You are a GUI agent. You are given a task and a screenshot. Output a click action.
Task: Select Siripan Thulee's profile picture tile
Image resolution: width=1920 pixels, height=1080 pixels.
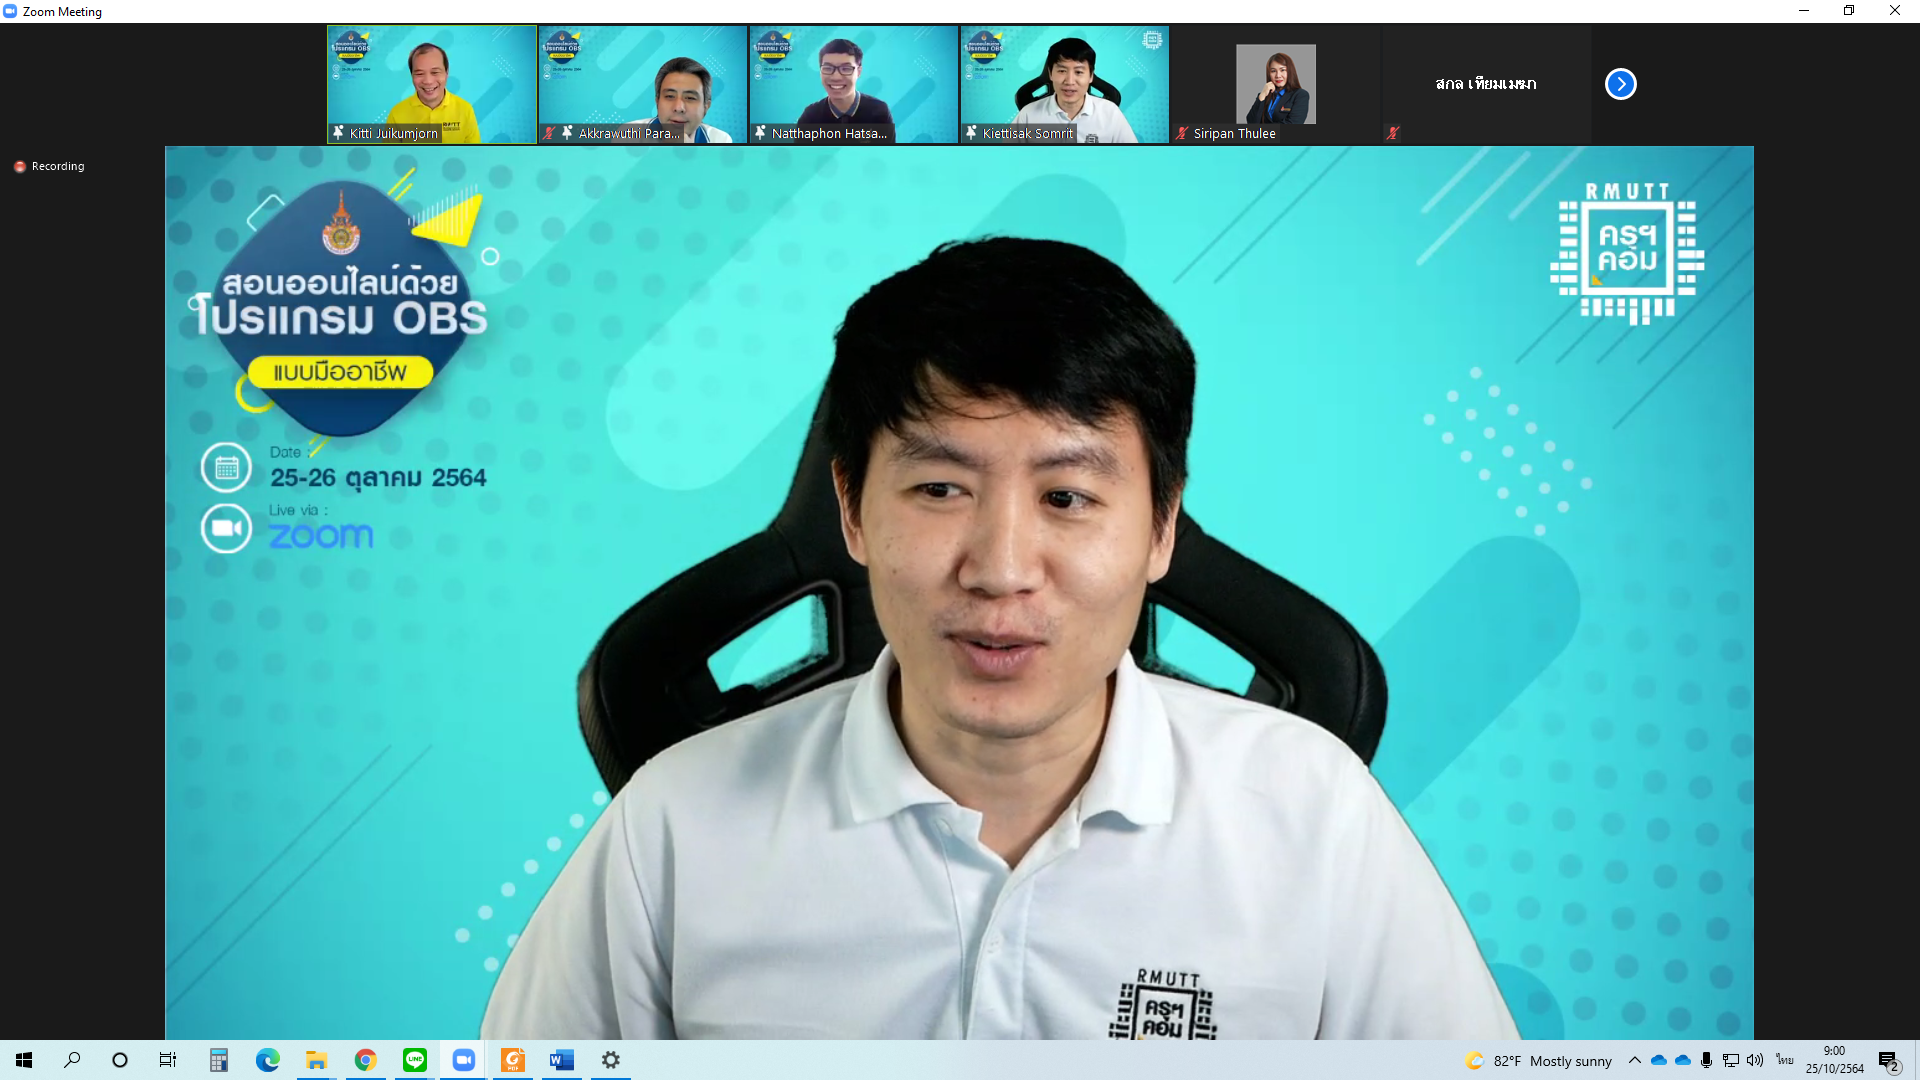point(1275,84)
